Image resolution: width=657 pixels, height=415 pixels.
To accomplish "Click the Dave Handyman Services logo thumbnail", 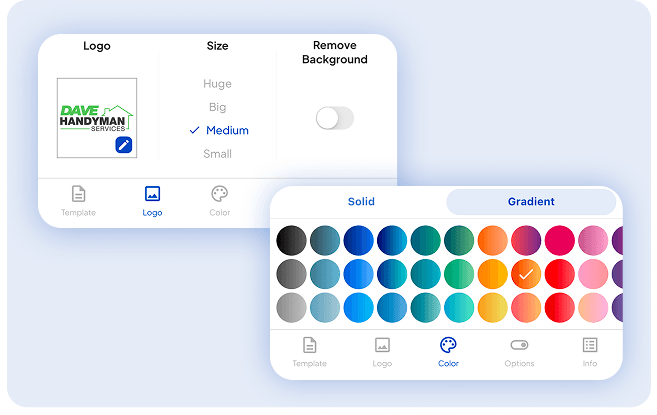I will 97,118.
